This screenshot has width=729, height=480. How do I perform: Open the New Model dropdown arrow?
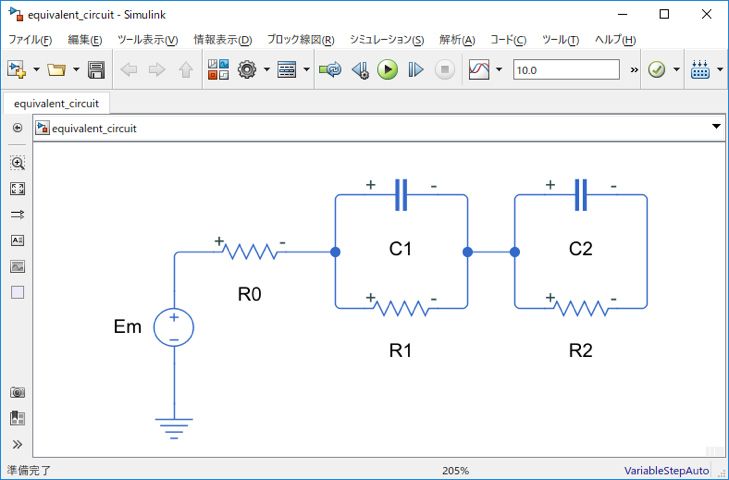coord(37,70)
